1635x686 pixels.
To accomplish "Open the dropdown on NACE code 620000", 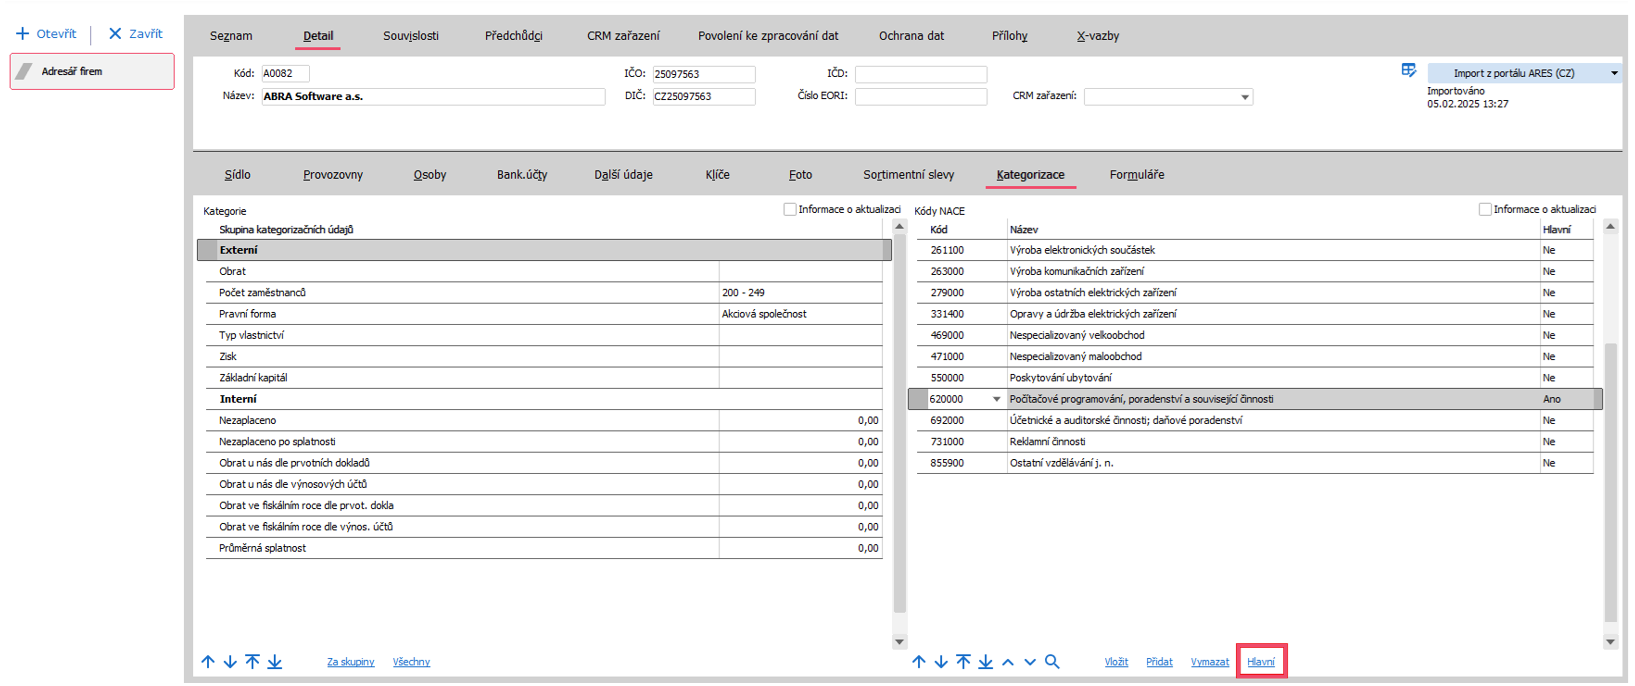I will click(996, 399).
